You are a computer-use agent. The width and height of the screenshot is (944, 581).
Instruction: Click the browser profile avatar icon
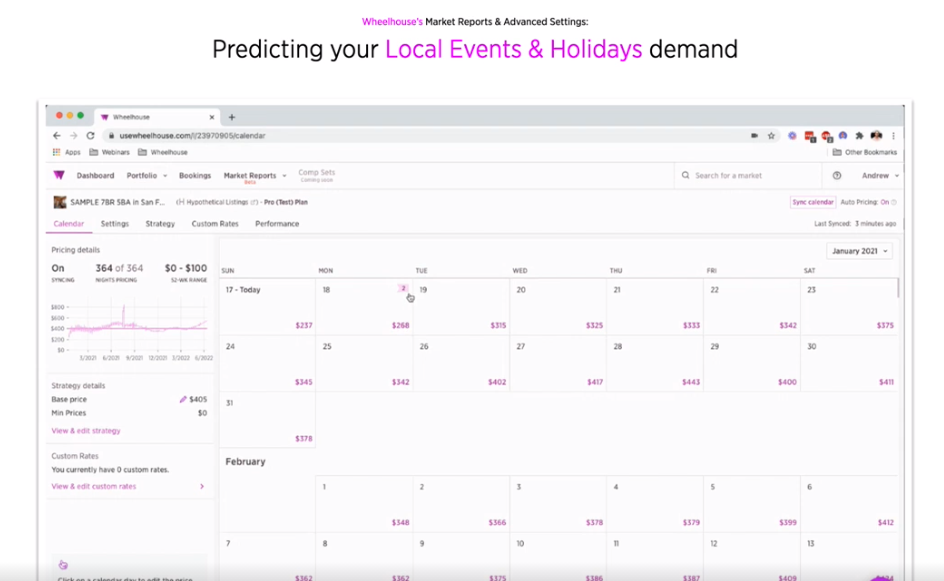(876, 135)
